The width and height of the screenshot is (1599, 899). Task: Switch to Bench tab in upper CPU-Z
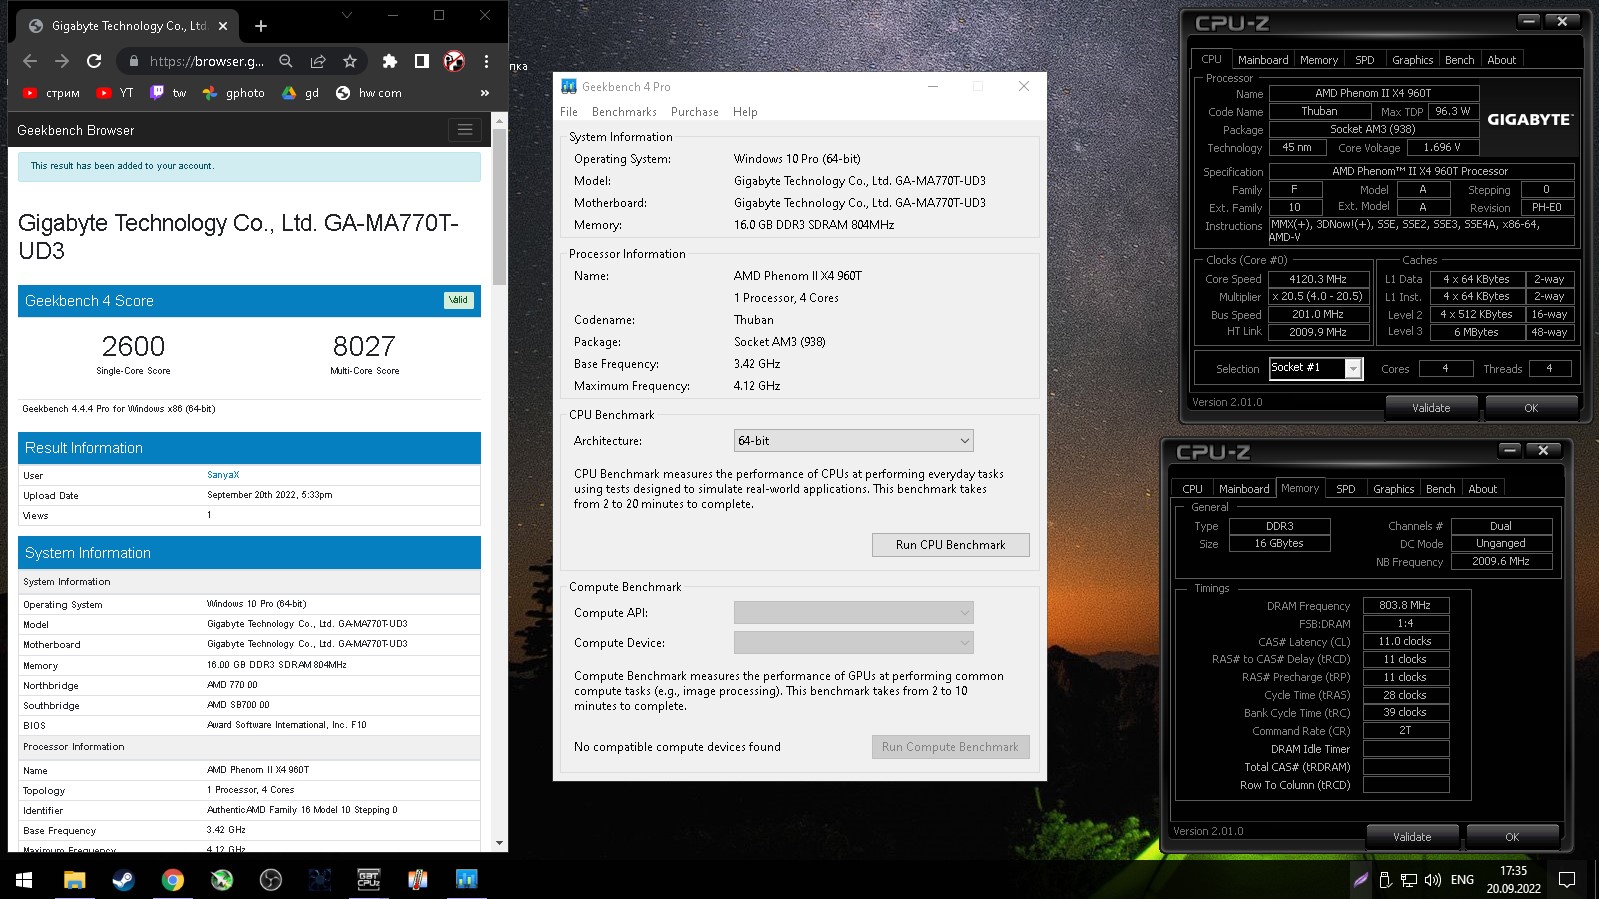pyautogui.click(x=1459, y=60)
